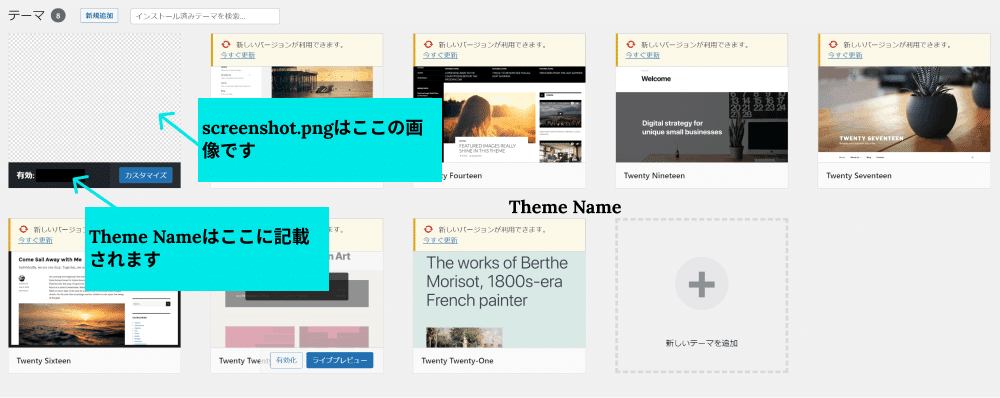Click the テーマ page heading
This screenshot has width=1000, height=398.
27,15
